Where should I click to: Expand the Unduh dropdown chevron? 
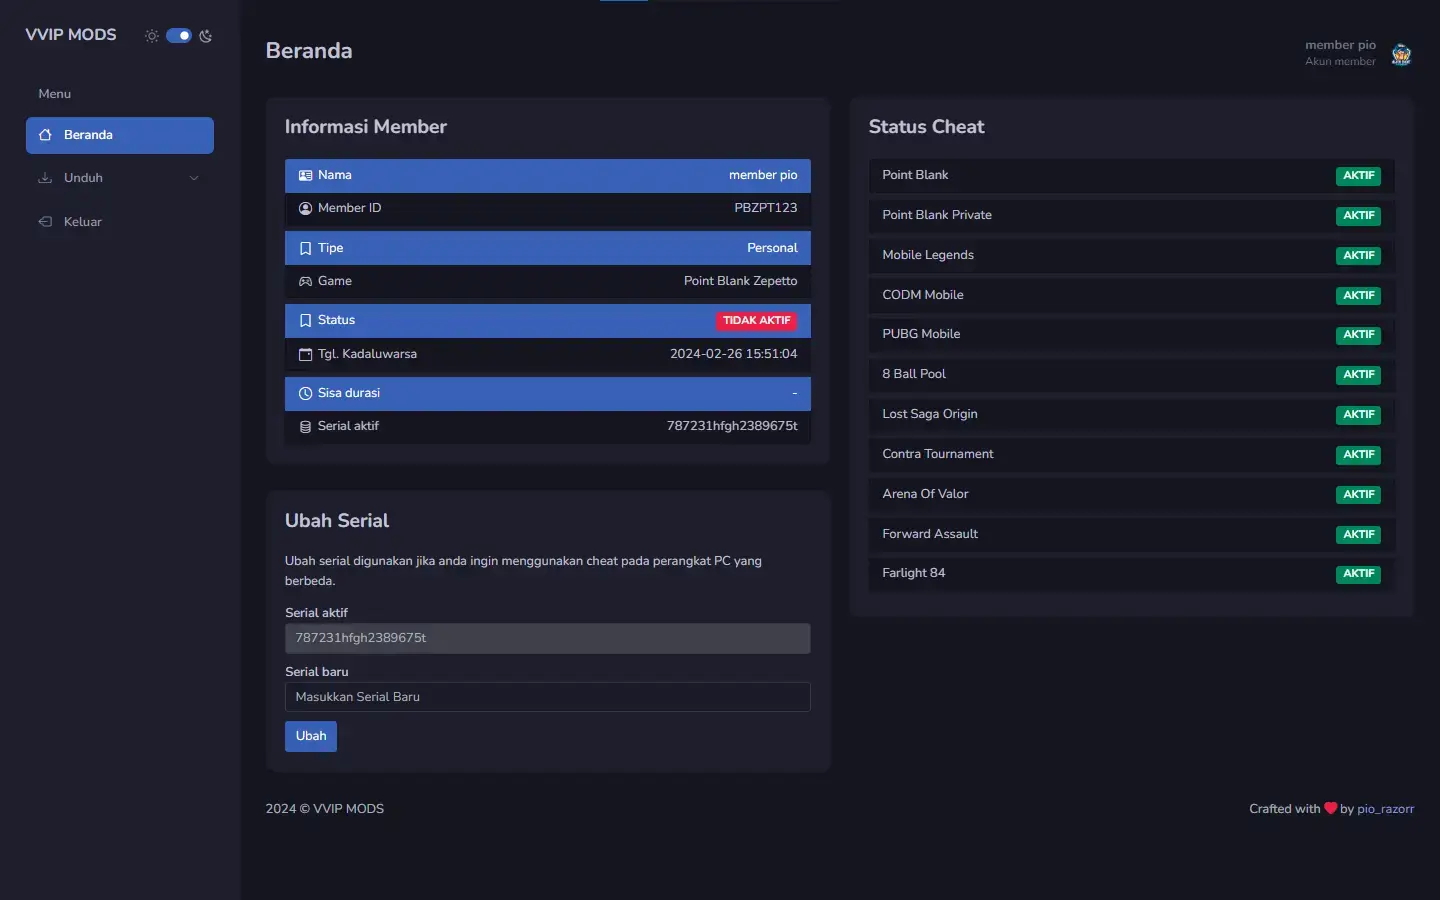tap(194, 178)
